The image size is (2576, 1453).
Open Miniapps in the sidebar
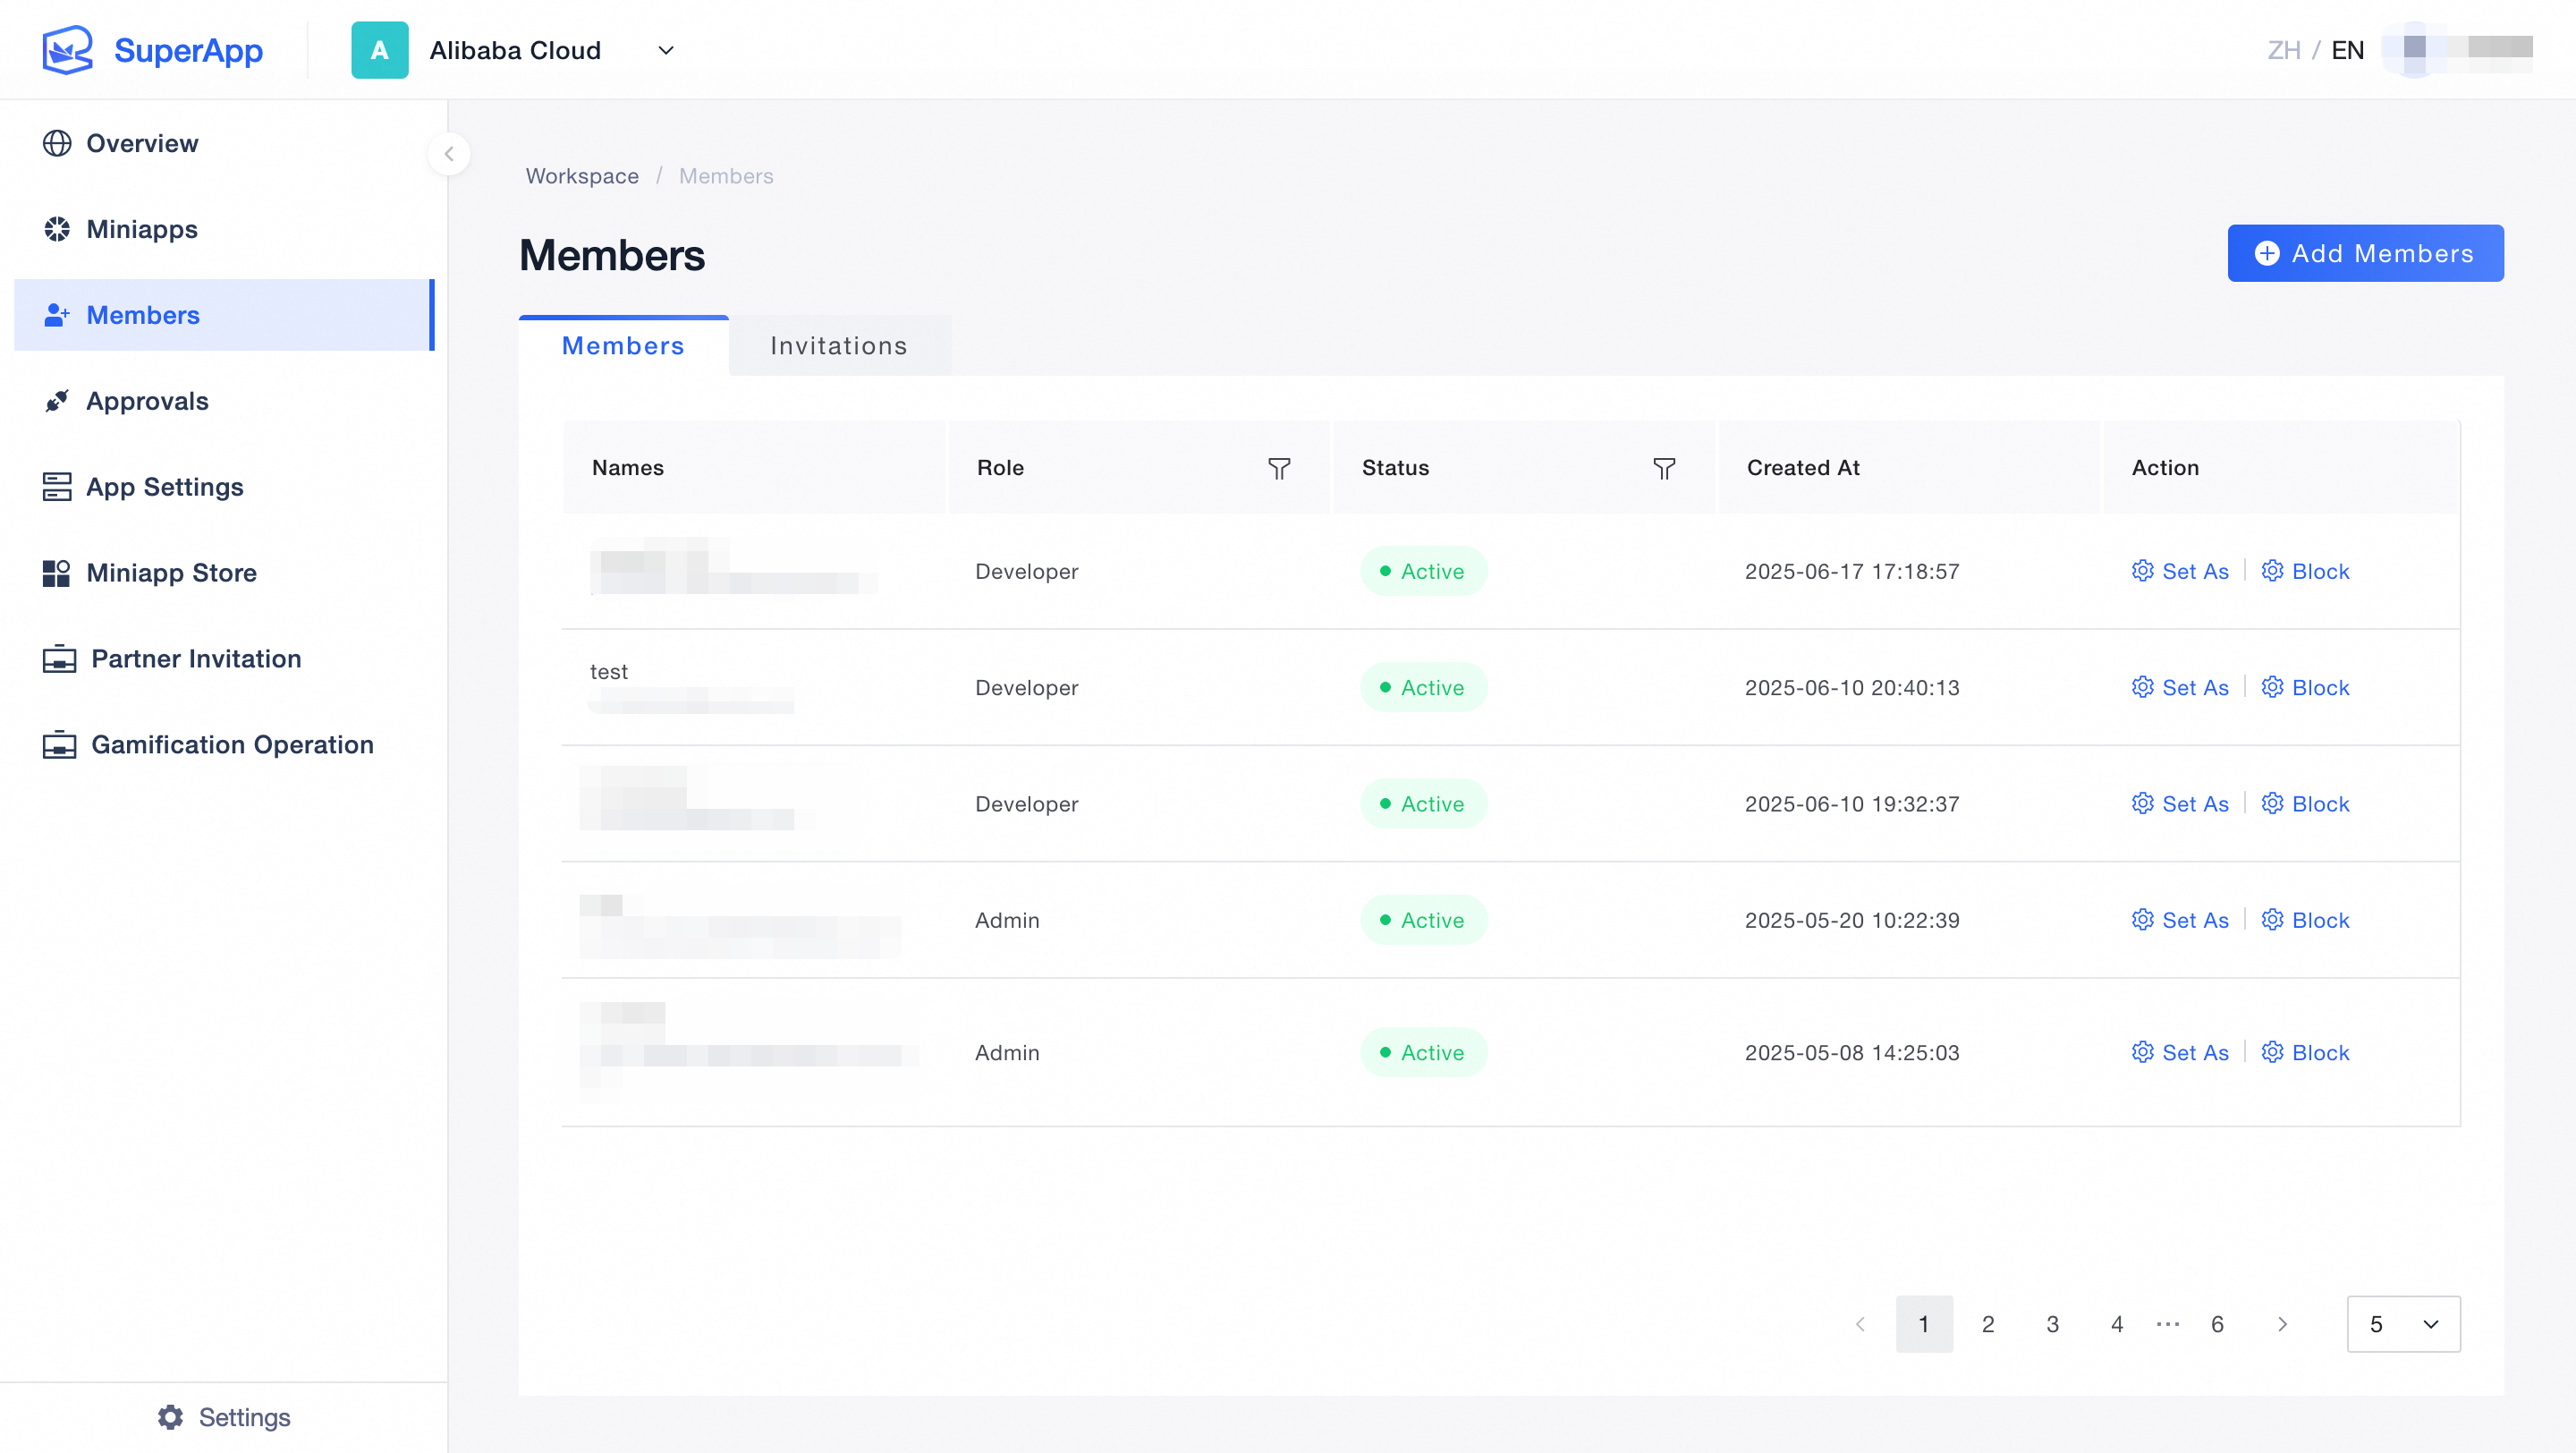[x=142, y=229]
